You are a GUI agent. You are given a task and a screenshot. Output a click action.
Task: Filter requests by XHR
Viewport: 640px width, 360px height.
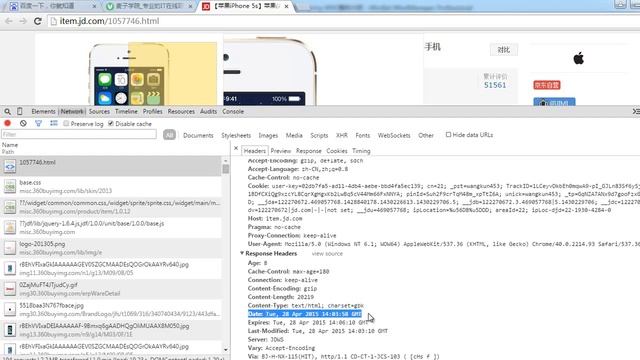(x=342, y=135)
